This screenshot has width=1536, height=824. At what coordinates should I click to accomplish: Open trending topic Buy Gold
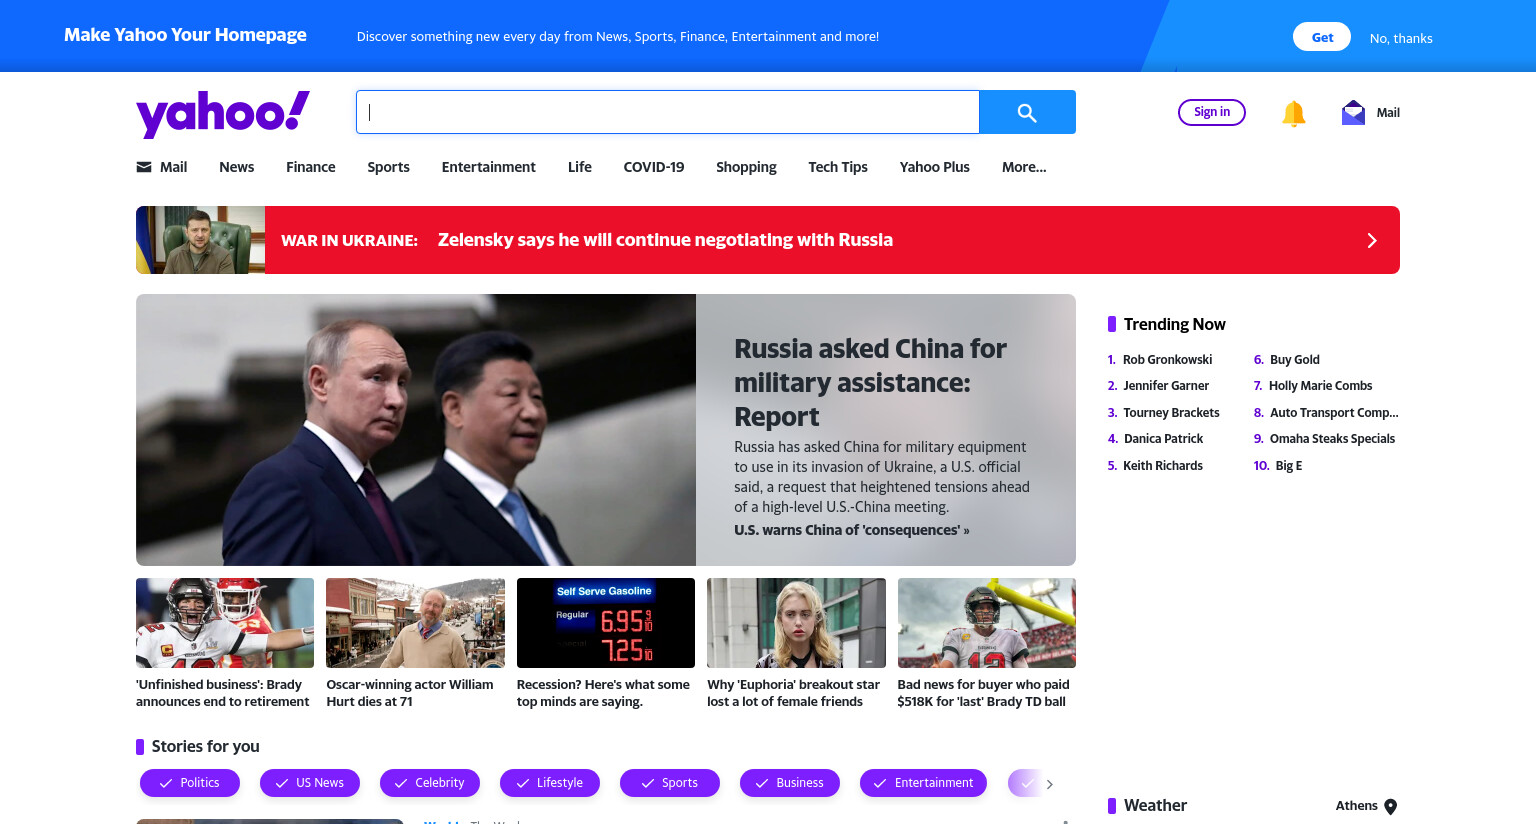pos(1294,360)
